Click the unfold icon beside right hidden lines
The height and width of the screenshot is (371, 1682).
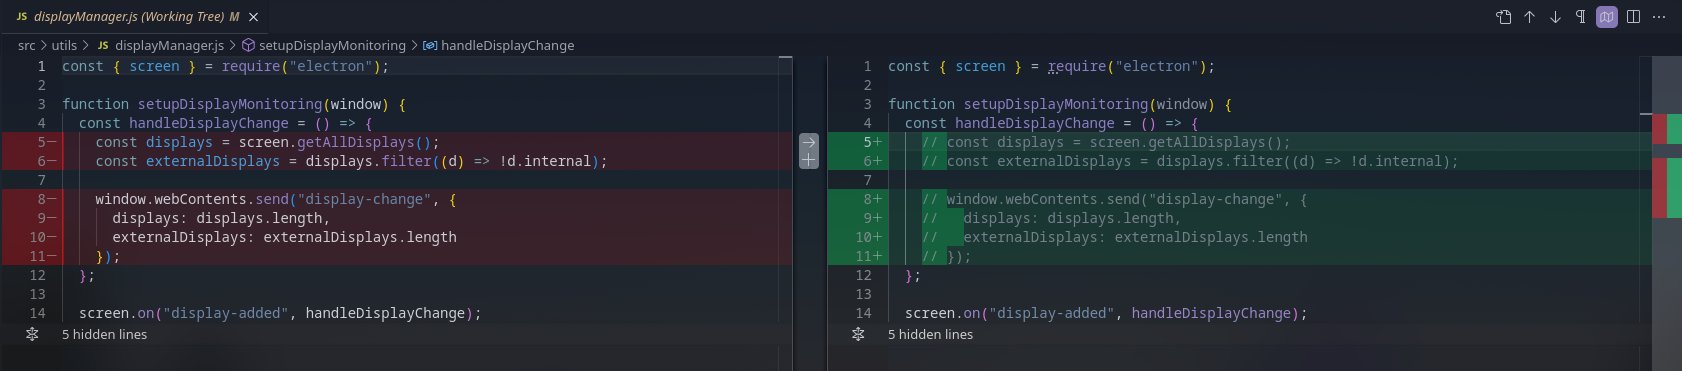pos(858,334)
